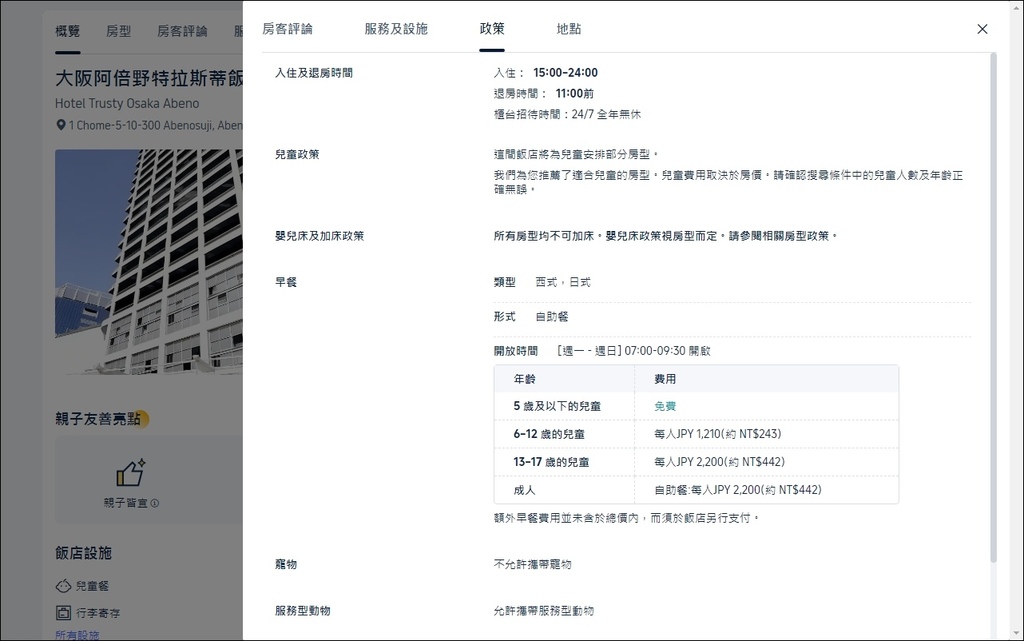The width and height of the screenshot is (1024, 641).
Task: Click extra breakfast fee note text
Action: [627, 518]
